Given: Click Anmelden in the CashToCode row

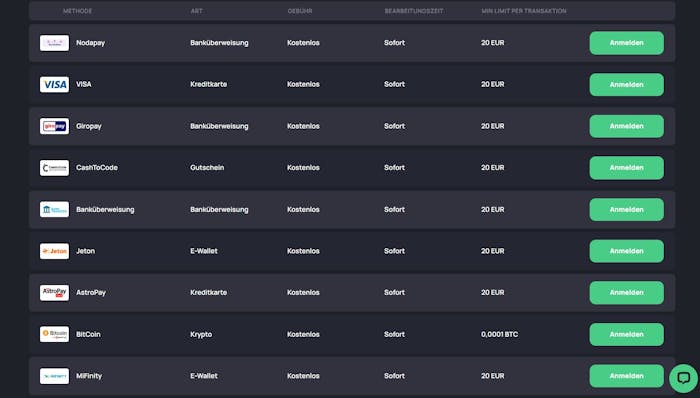Looking at the screenshot, I should 626,168.
